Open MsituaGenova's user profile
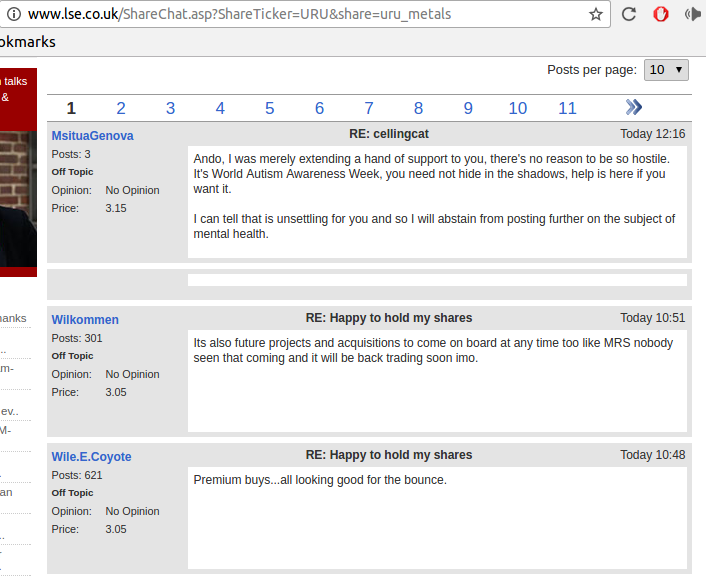Screen dimensions: 706x577 [x=92, y=136]
